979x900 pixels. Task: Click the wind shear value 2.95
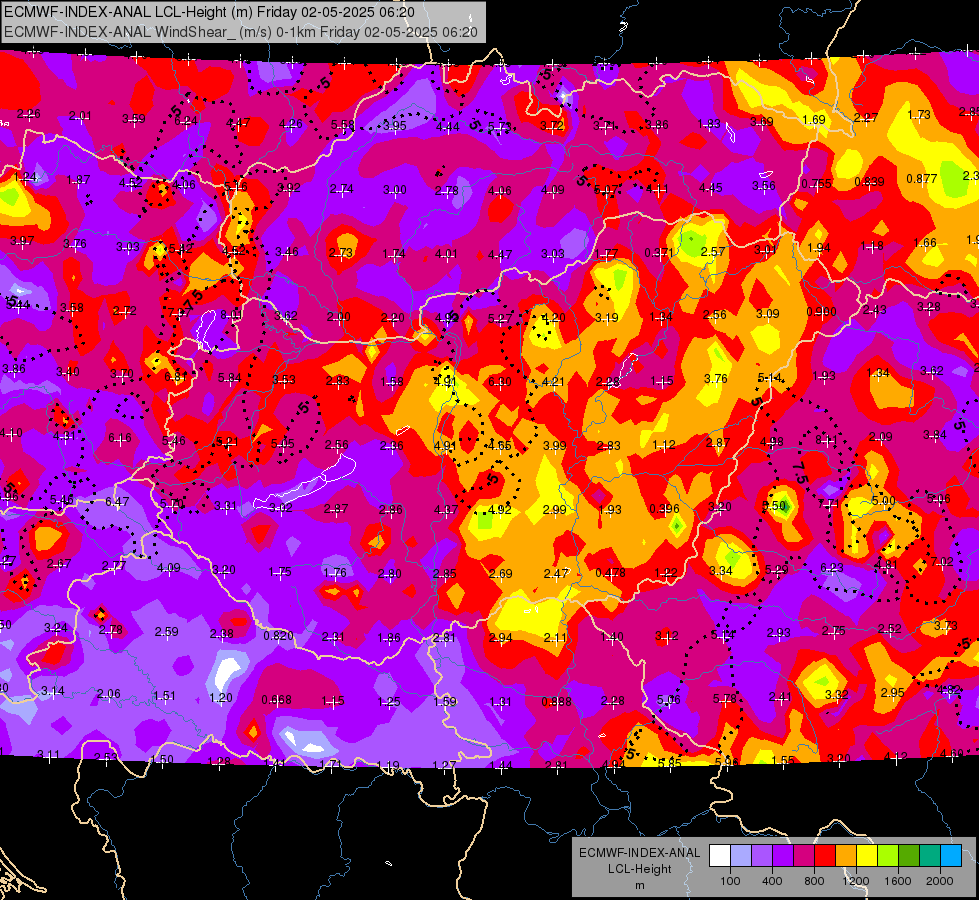coord(892,692)
